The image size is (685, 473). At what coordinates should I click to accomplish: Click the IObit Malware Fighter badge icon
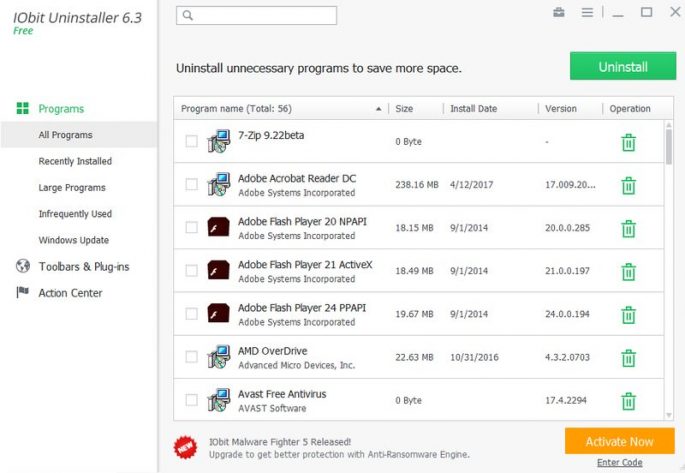(x=185, y=447)
